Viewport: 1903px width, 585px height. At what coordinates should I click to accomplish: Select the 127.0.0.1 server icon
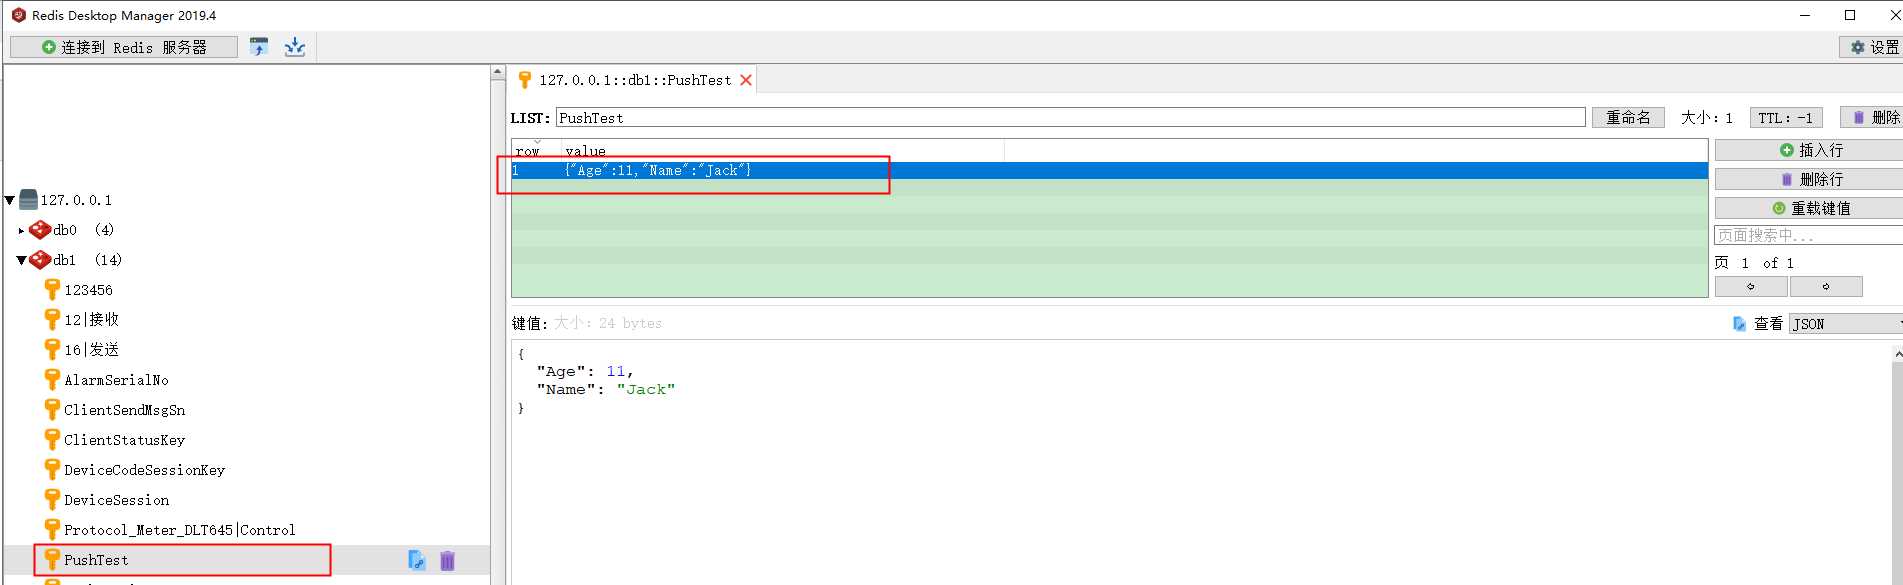(x=29, y=200)
